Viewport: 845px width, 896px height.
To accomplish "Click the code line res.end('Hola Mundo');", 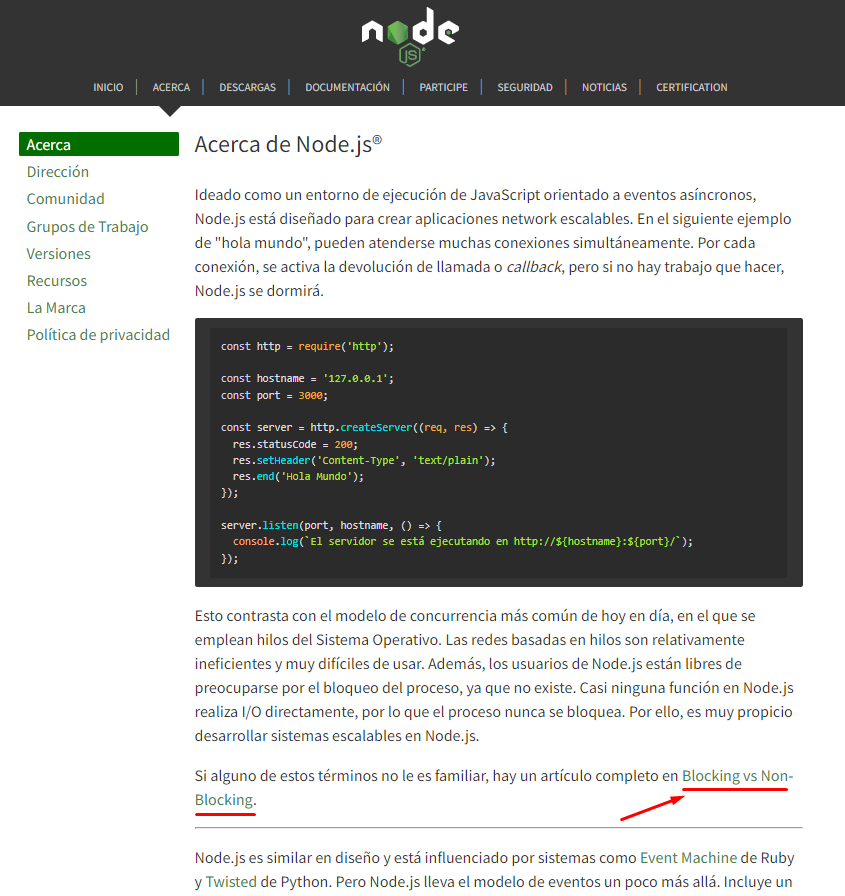I will pos(298,477).
